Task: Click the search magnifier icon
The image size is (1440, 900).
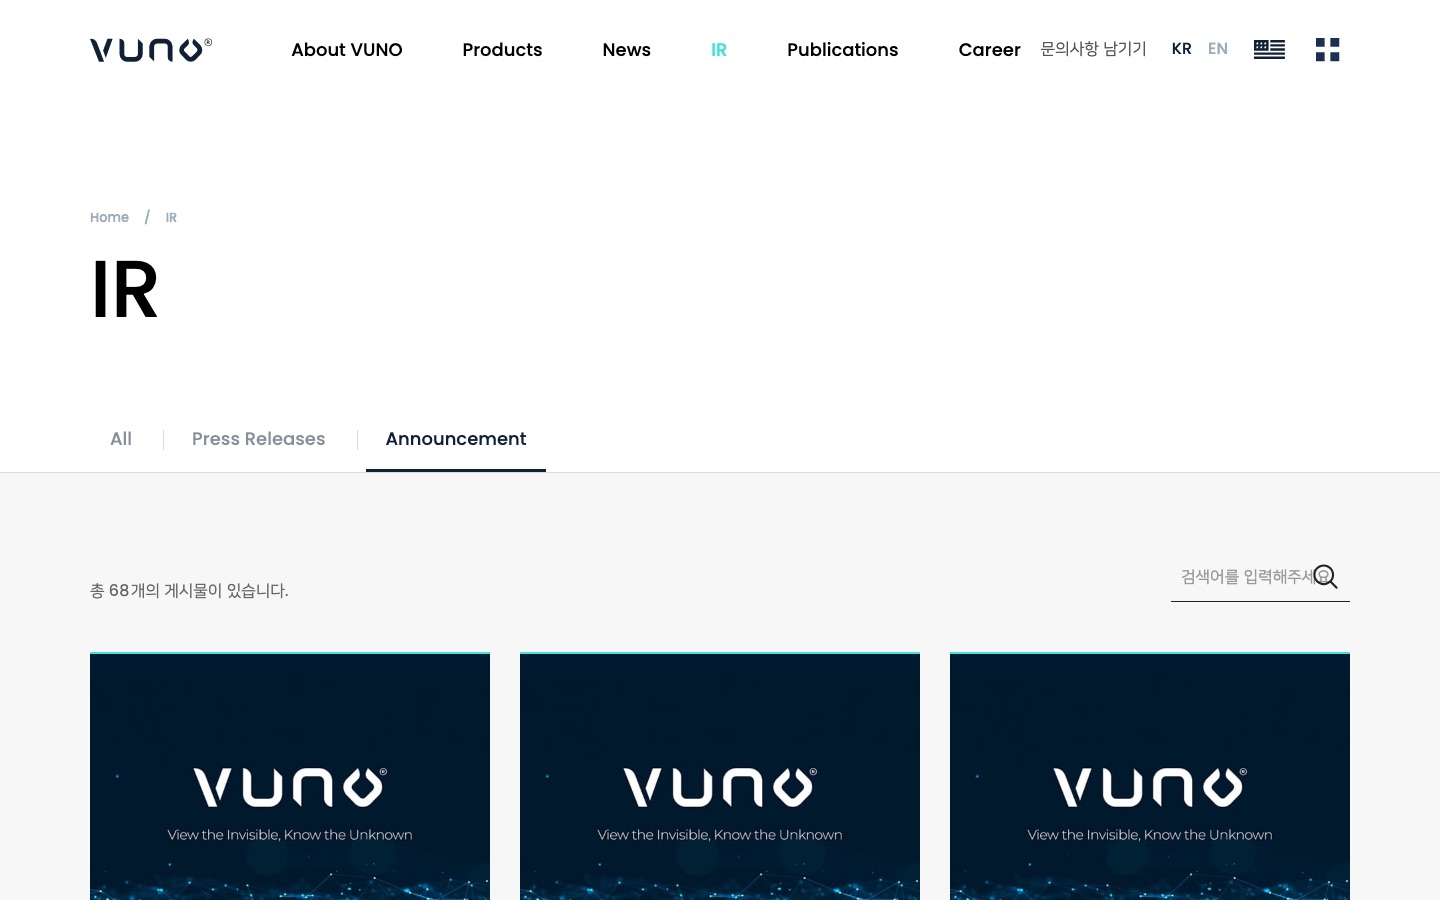Action: (1326, 577)
